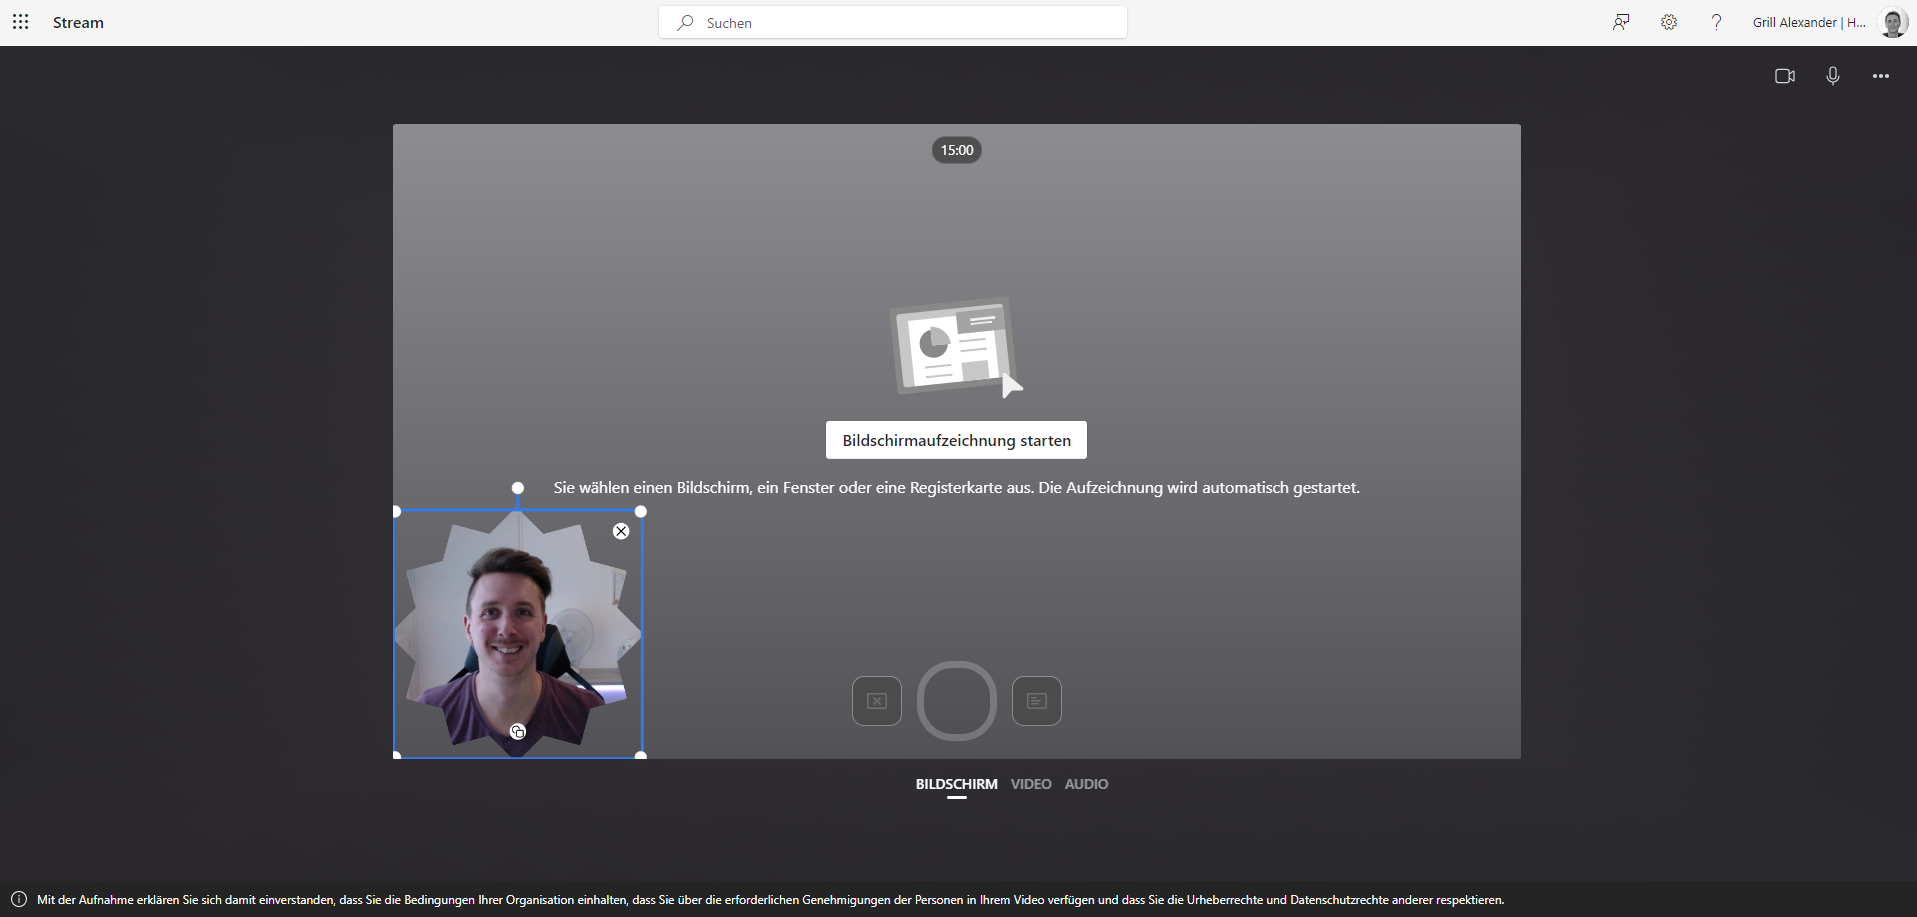Click the webcam overlay swap icon
Image resolution: width=1917 pixels, height=917 pixels.
coord(518,732)
